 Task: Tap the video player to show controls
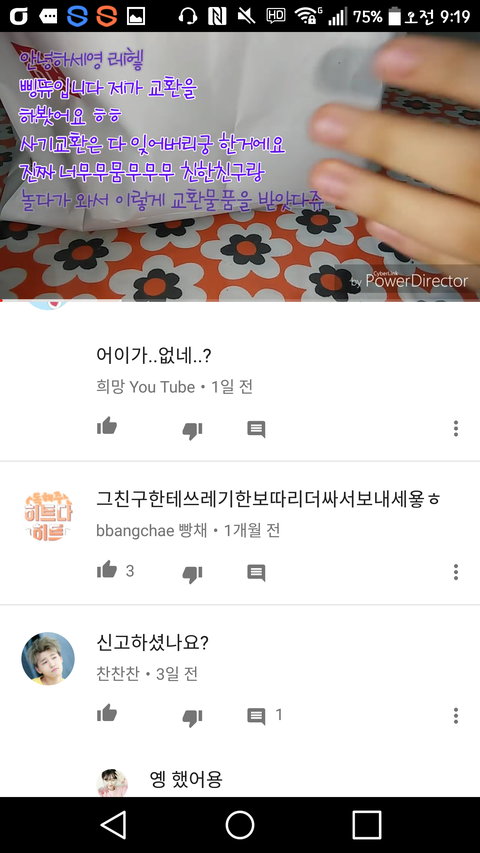[x=240, y=166]
